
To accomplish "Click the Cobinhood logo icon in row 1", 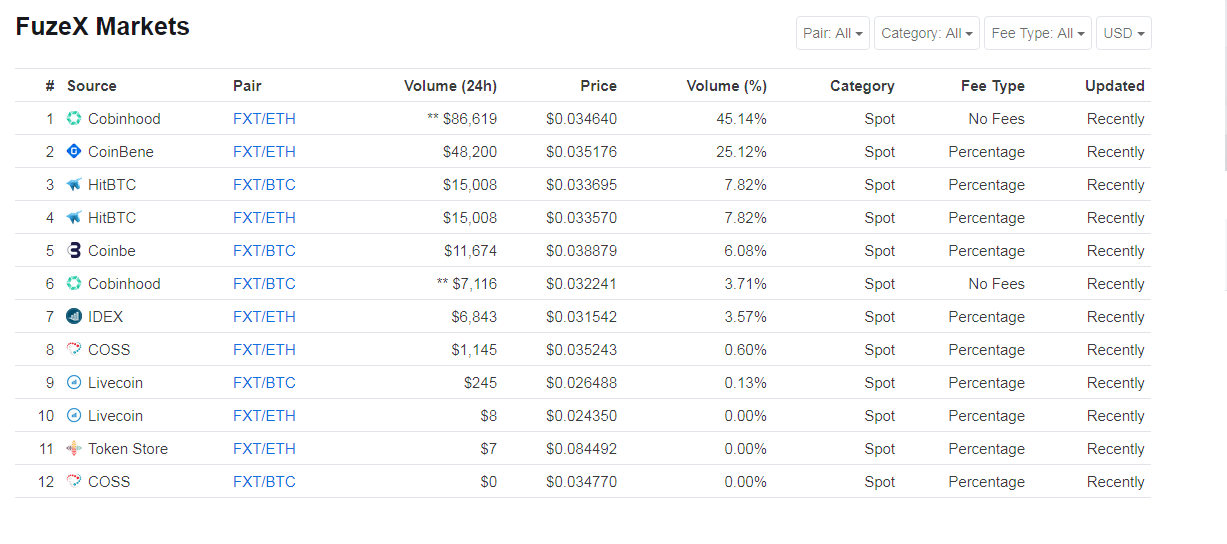I will [74, 119].
